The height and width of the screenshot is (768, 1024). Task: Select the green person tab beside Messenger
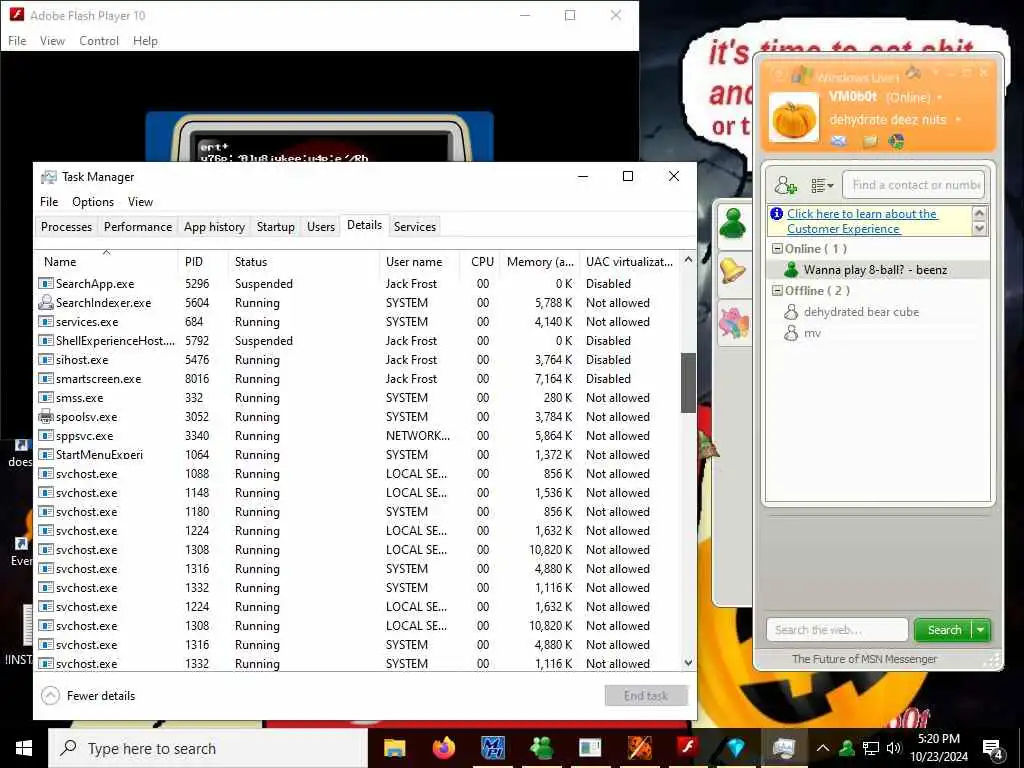point(733,224)
